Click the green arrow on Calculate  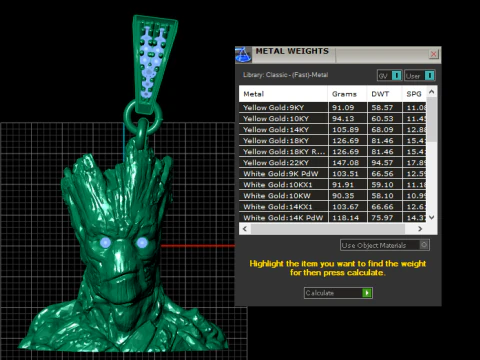coord(367,293)
